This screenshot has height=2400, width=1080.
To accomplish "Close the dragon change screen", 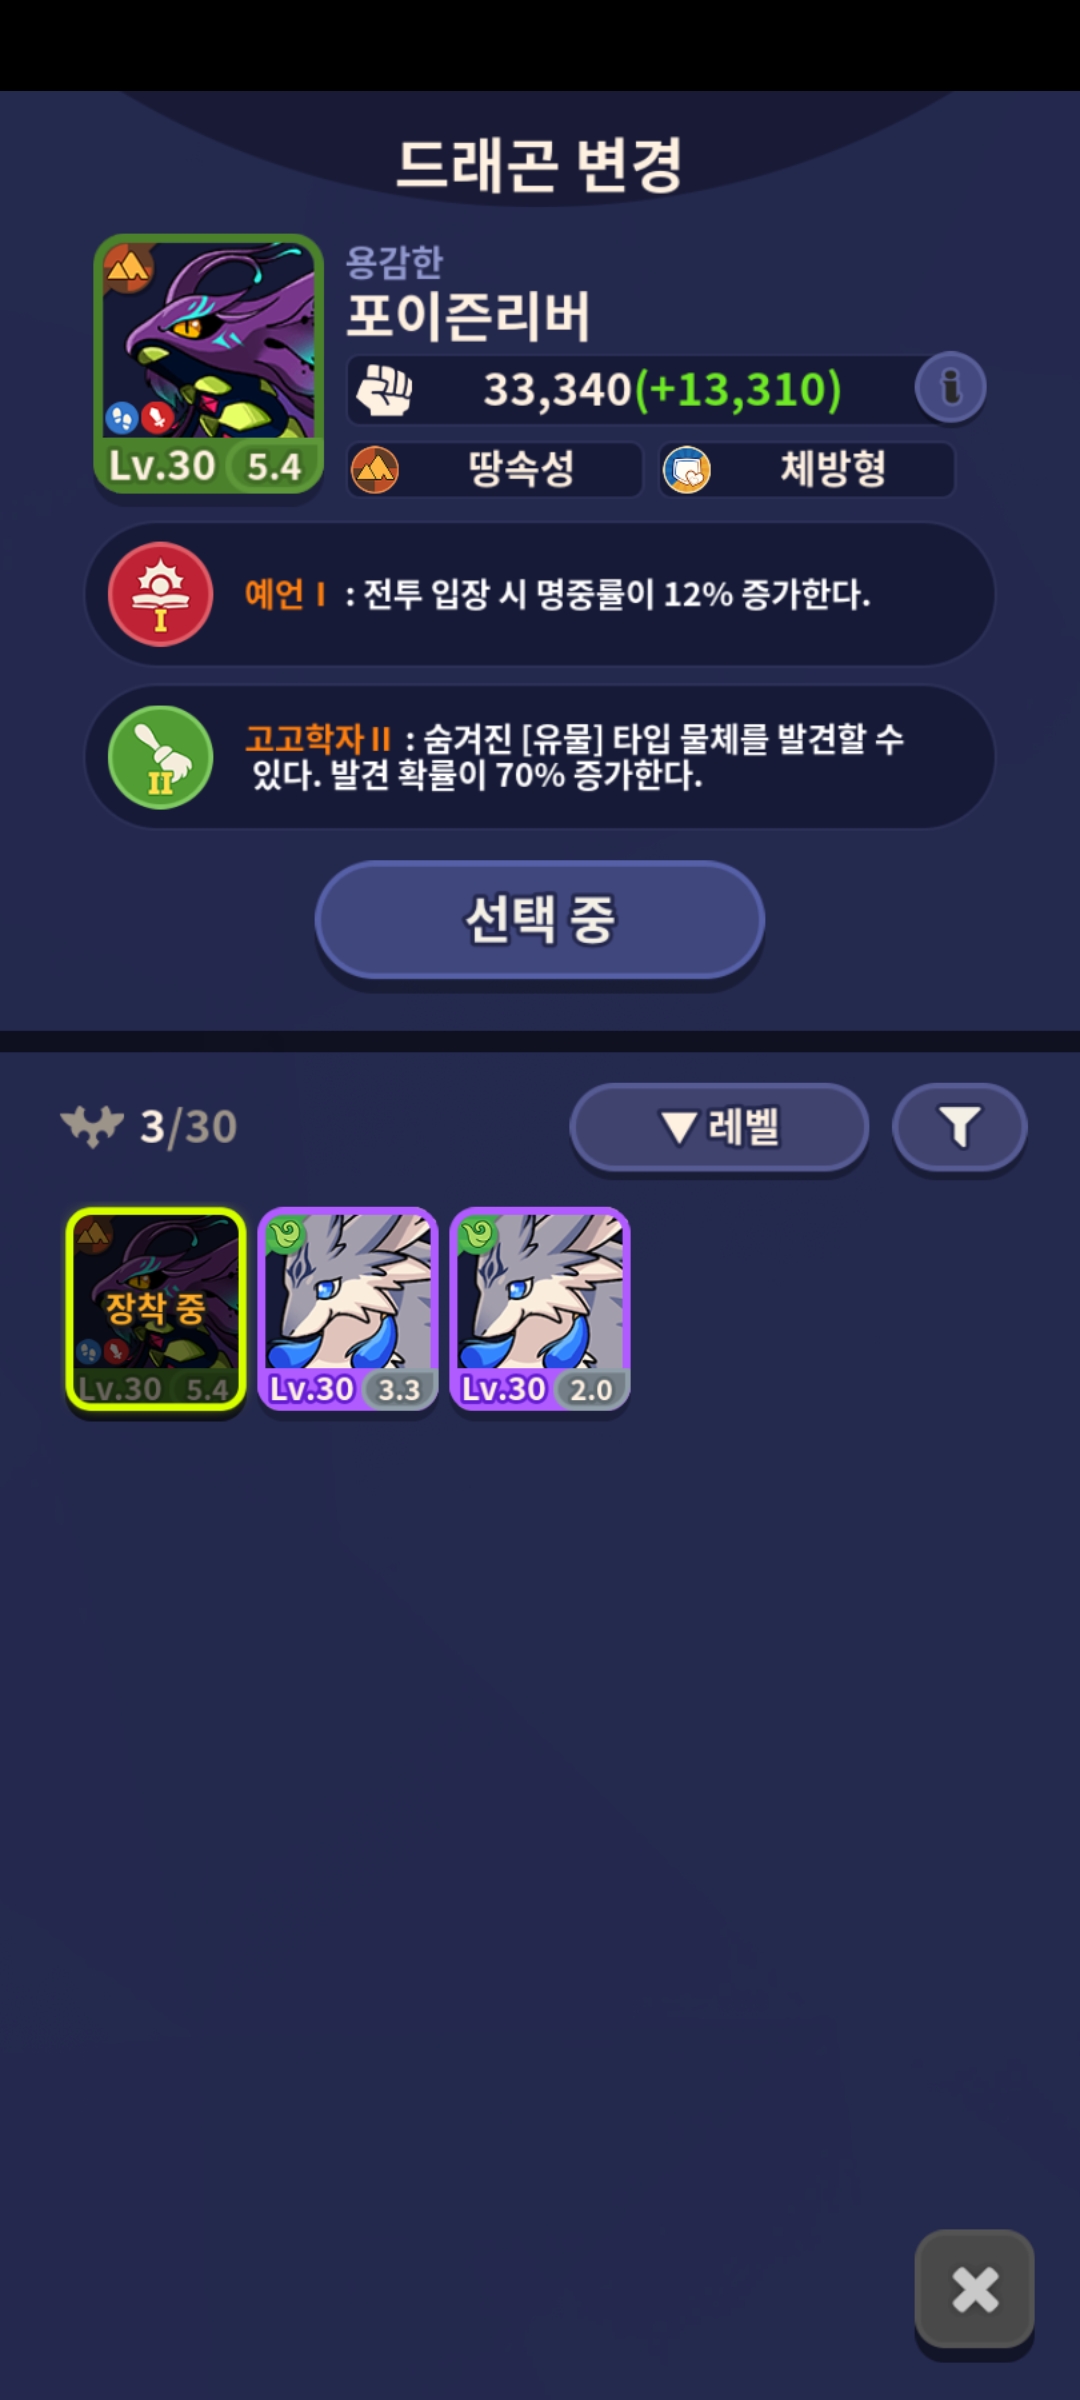I will tap(975, 2289).
